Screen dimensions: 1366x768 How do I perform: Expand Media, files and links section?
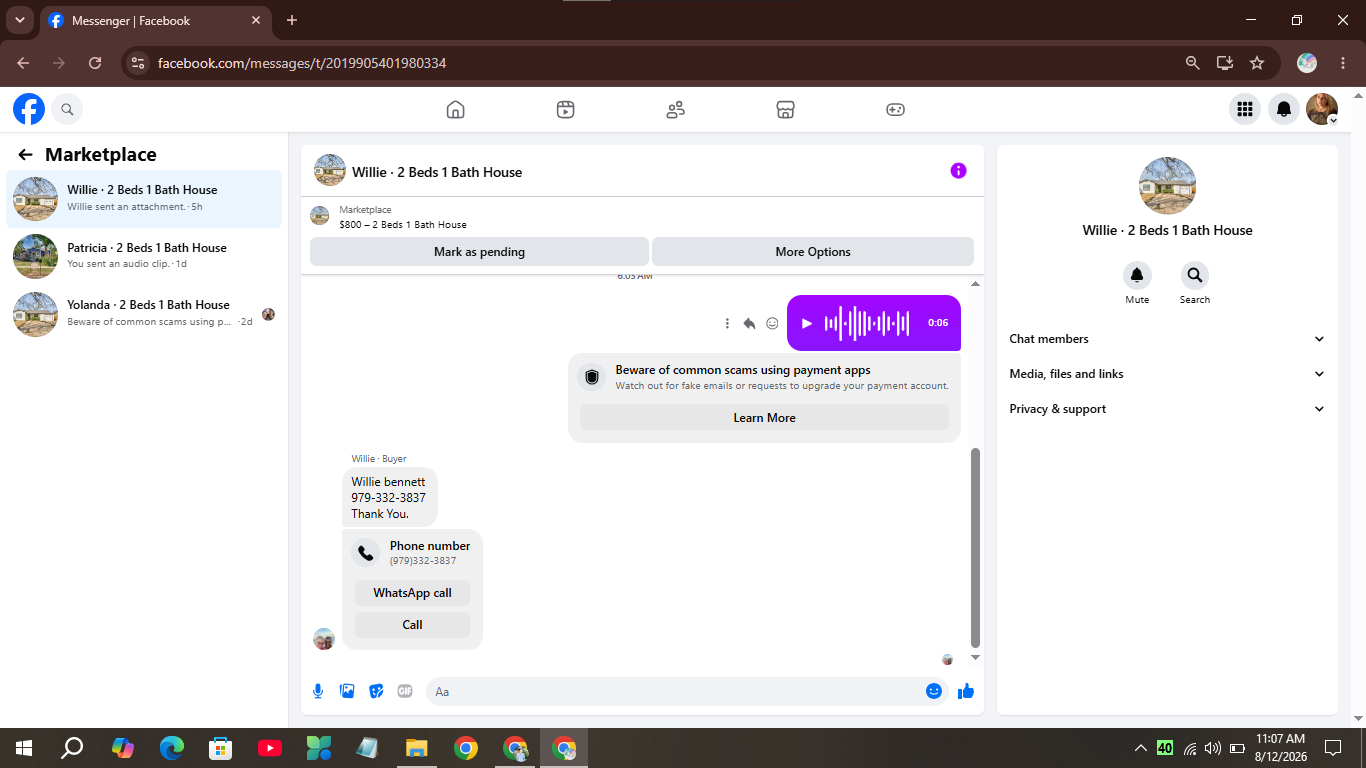(x=1167, y=374)
